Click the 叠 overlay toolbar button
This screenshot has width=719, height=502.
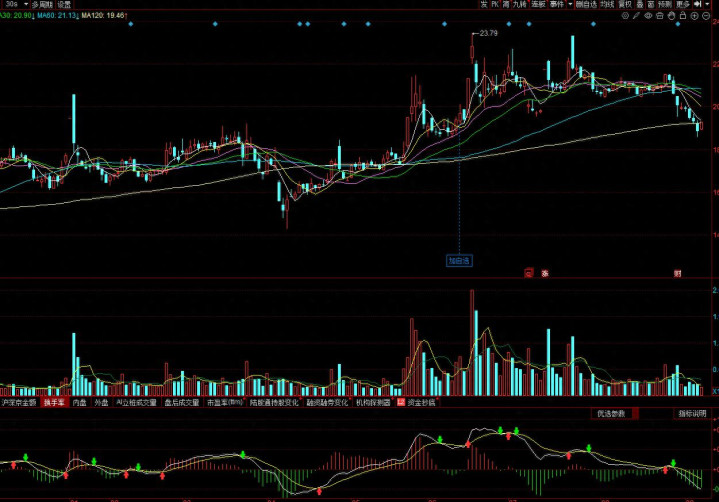[640, 4]
